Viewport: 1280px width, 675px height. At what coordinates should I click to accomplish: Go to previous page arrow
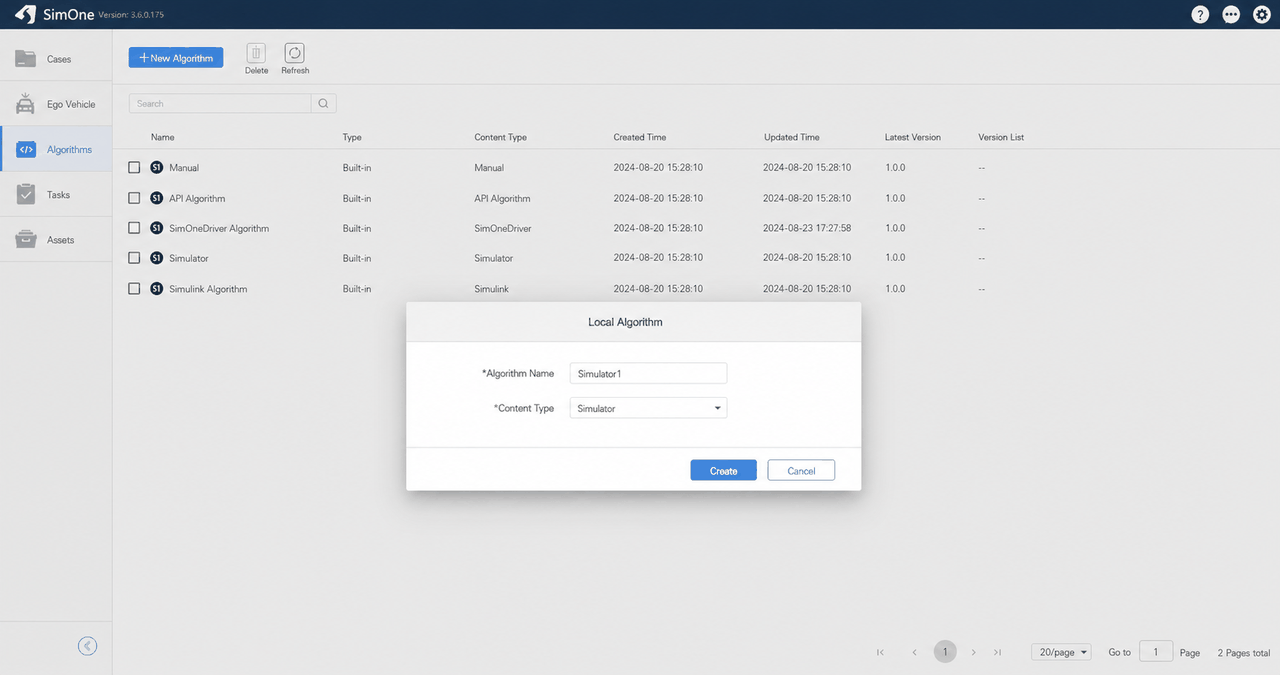914,652
